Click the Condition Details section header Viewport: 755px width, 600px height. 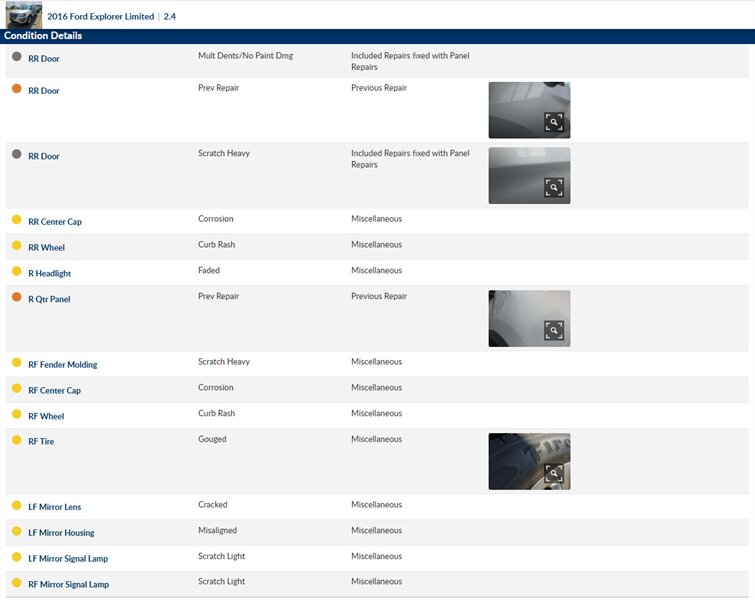point(42,36)
